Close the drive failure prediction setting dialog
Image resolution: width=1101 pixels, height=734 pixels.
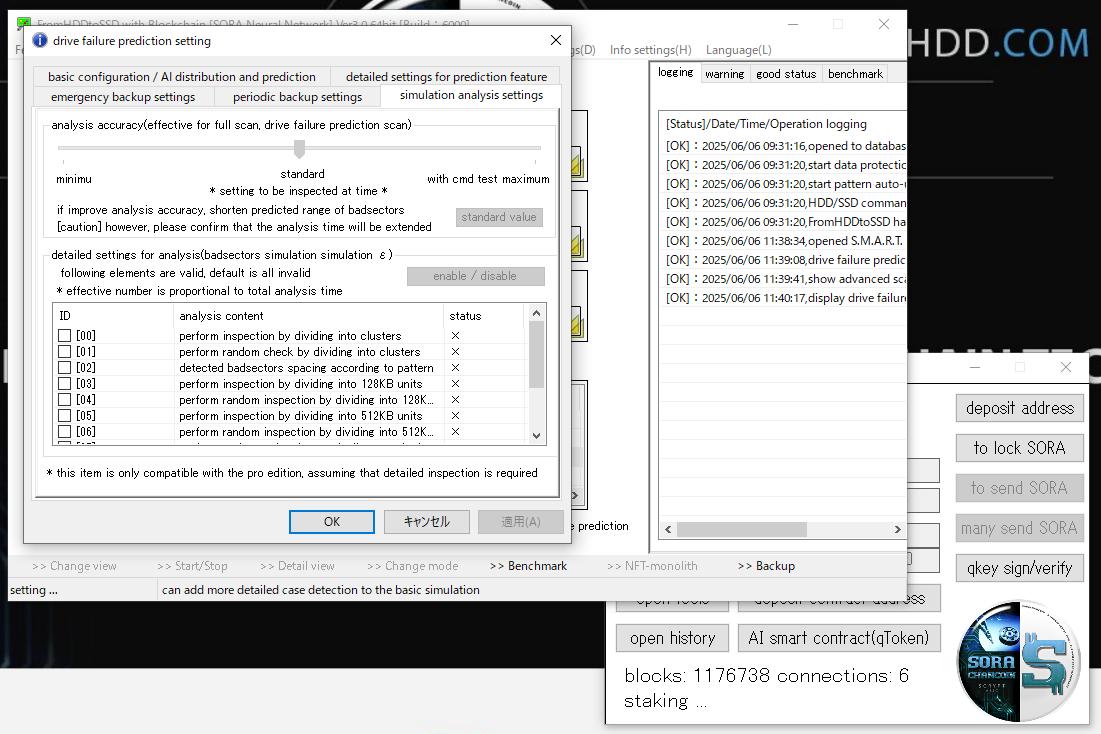tap(555, 40)
